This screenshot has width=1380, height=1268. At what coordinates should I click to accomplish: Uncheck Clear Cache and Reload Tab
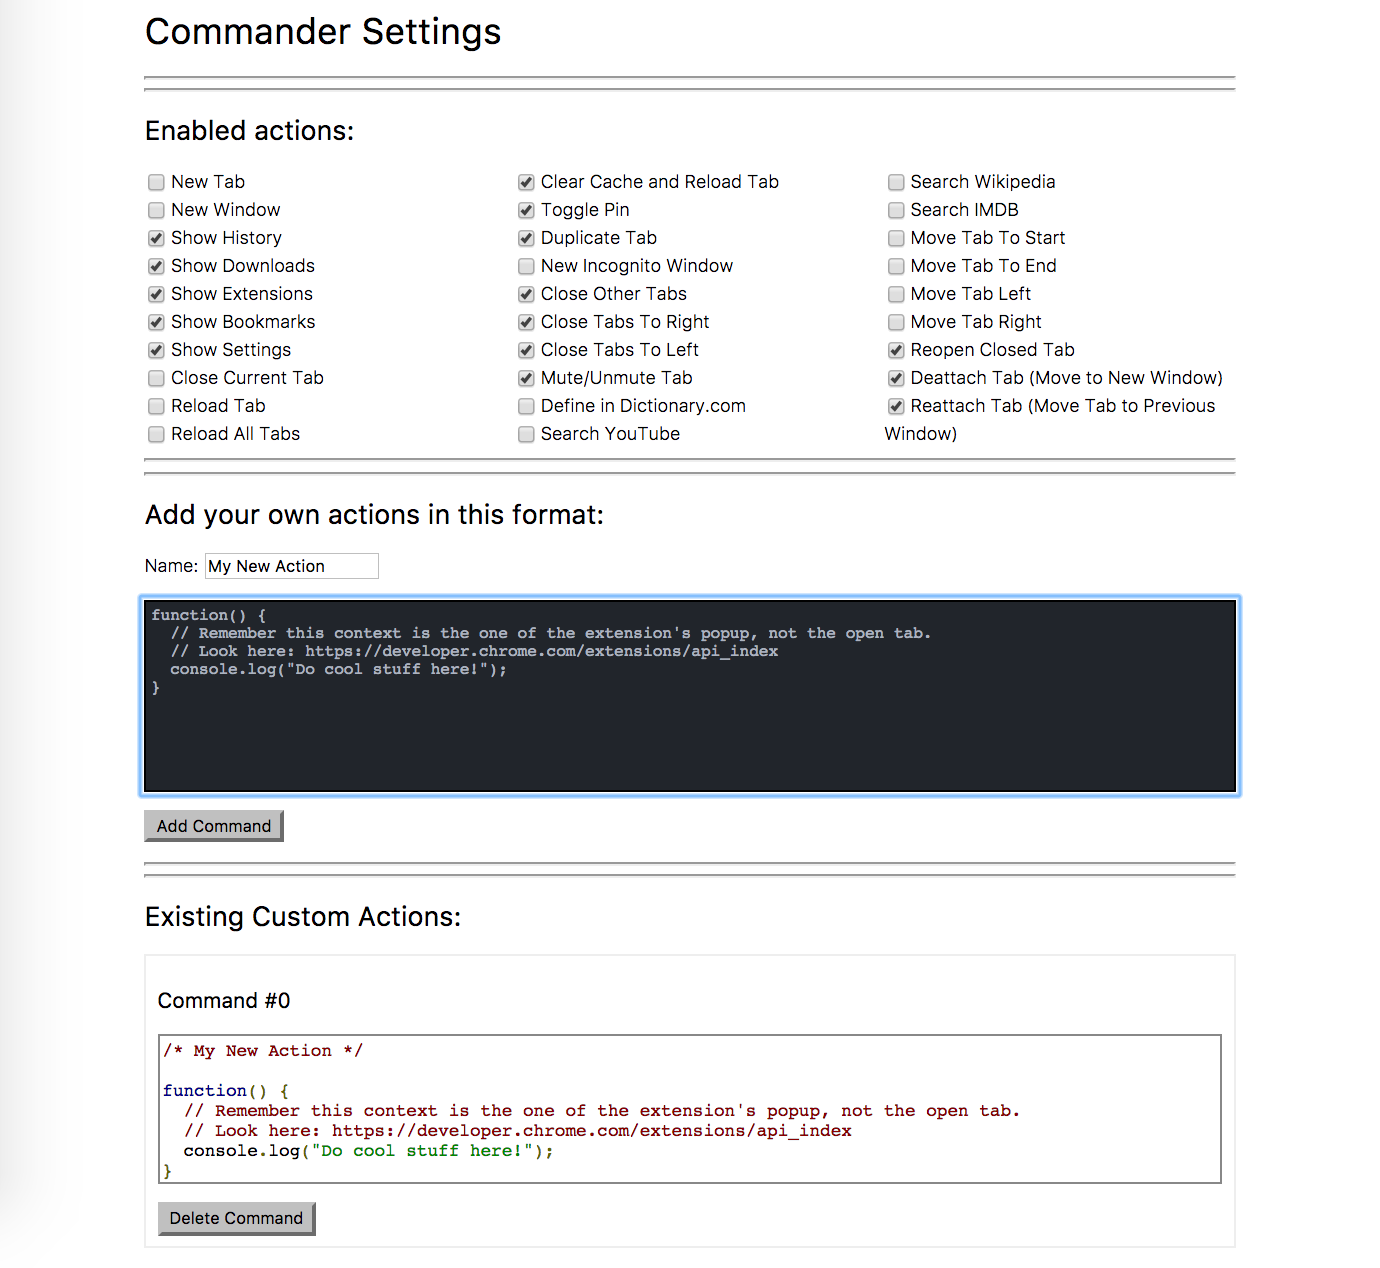pyautogui.click(x=526, y=182)
